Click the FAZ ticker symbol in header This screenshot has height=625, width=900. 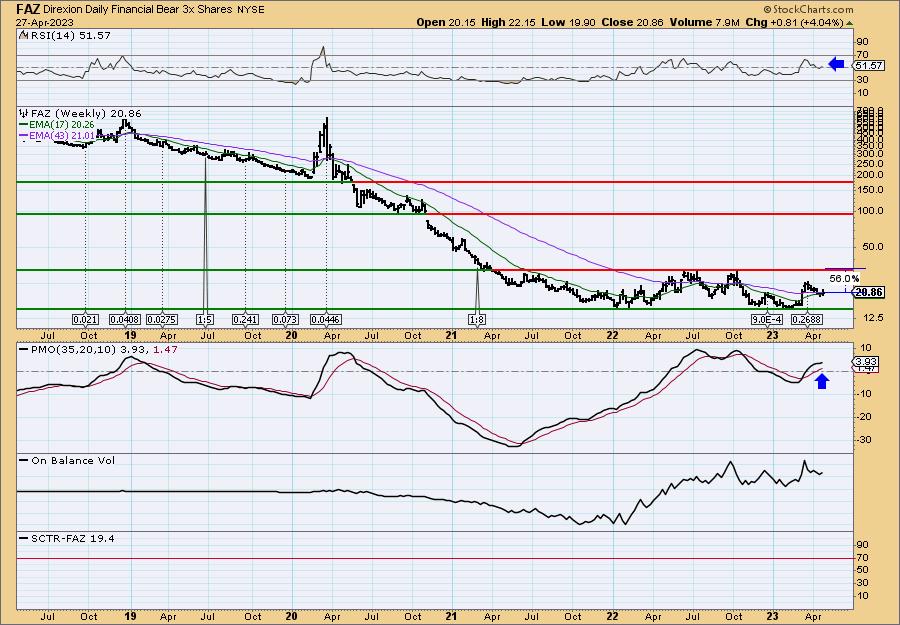click(28, 9)
